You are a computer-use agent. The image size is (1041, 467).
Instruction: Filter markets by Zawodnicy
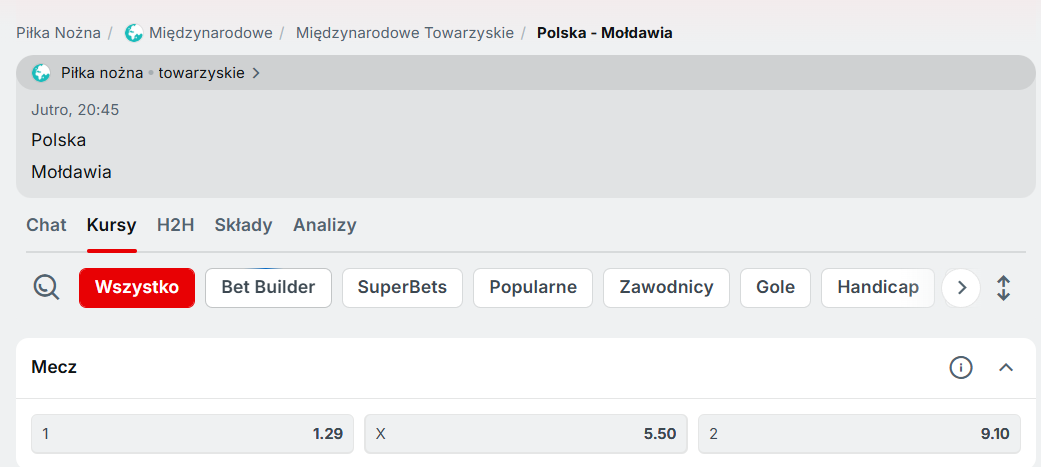[666, 288]
